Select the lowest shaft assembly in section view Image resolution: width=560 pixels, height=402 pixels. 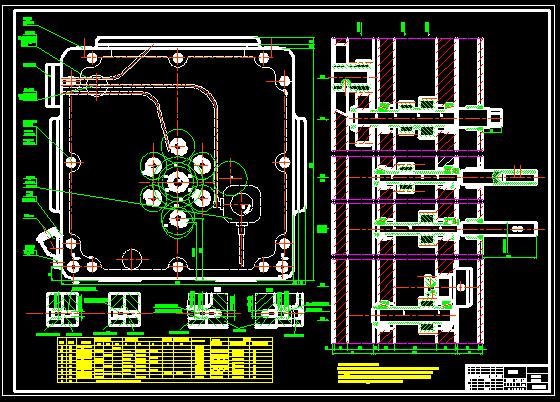click(x=414, y=316)
